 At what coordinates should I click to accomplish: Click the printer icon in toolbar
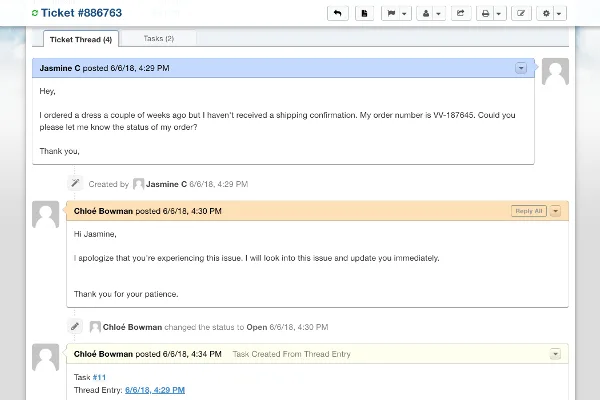coord(485,13)
